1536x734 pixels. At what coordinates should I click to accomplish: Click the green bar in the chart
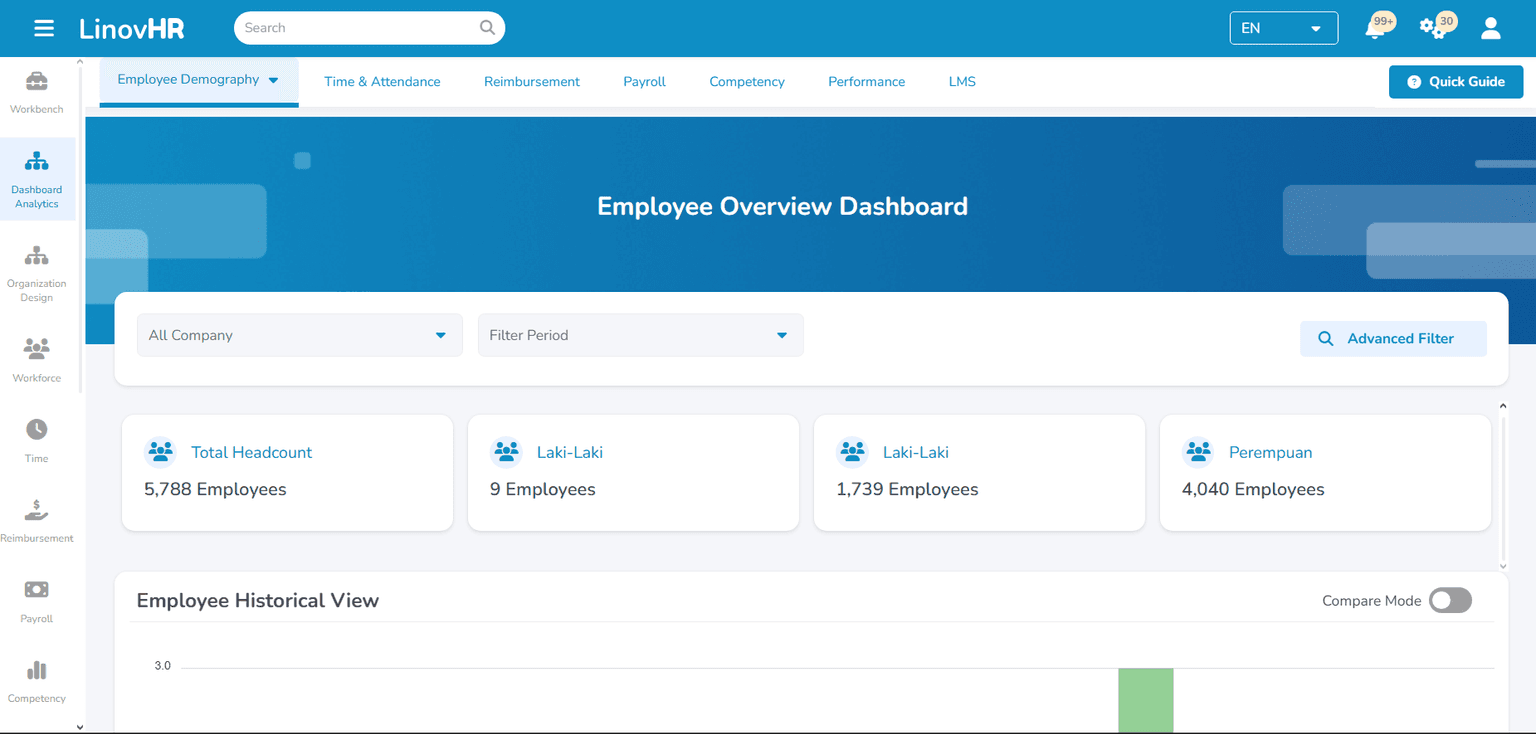tap(1146, 700)
